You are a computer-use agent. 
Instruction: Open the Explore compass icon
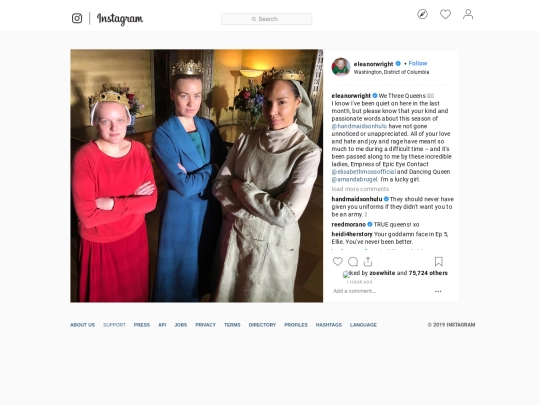(422, 14)
